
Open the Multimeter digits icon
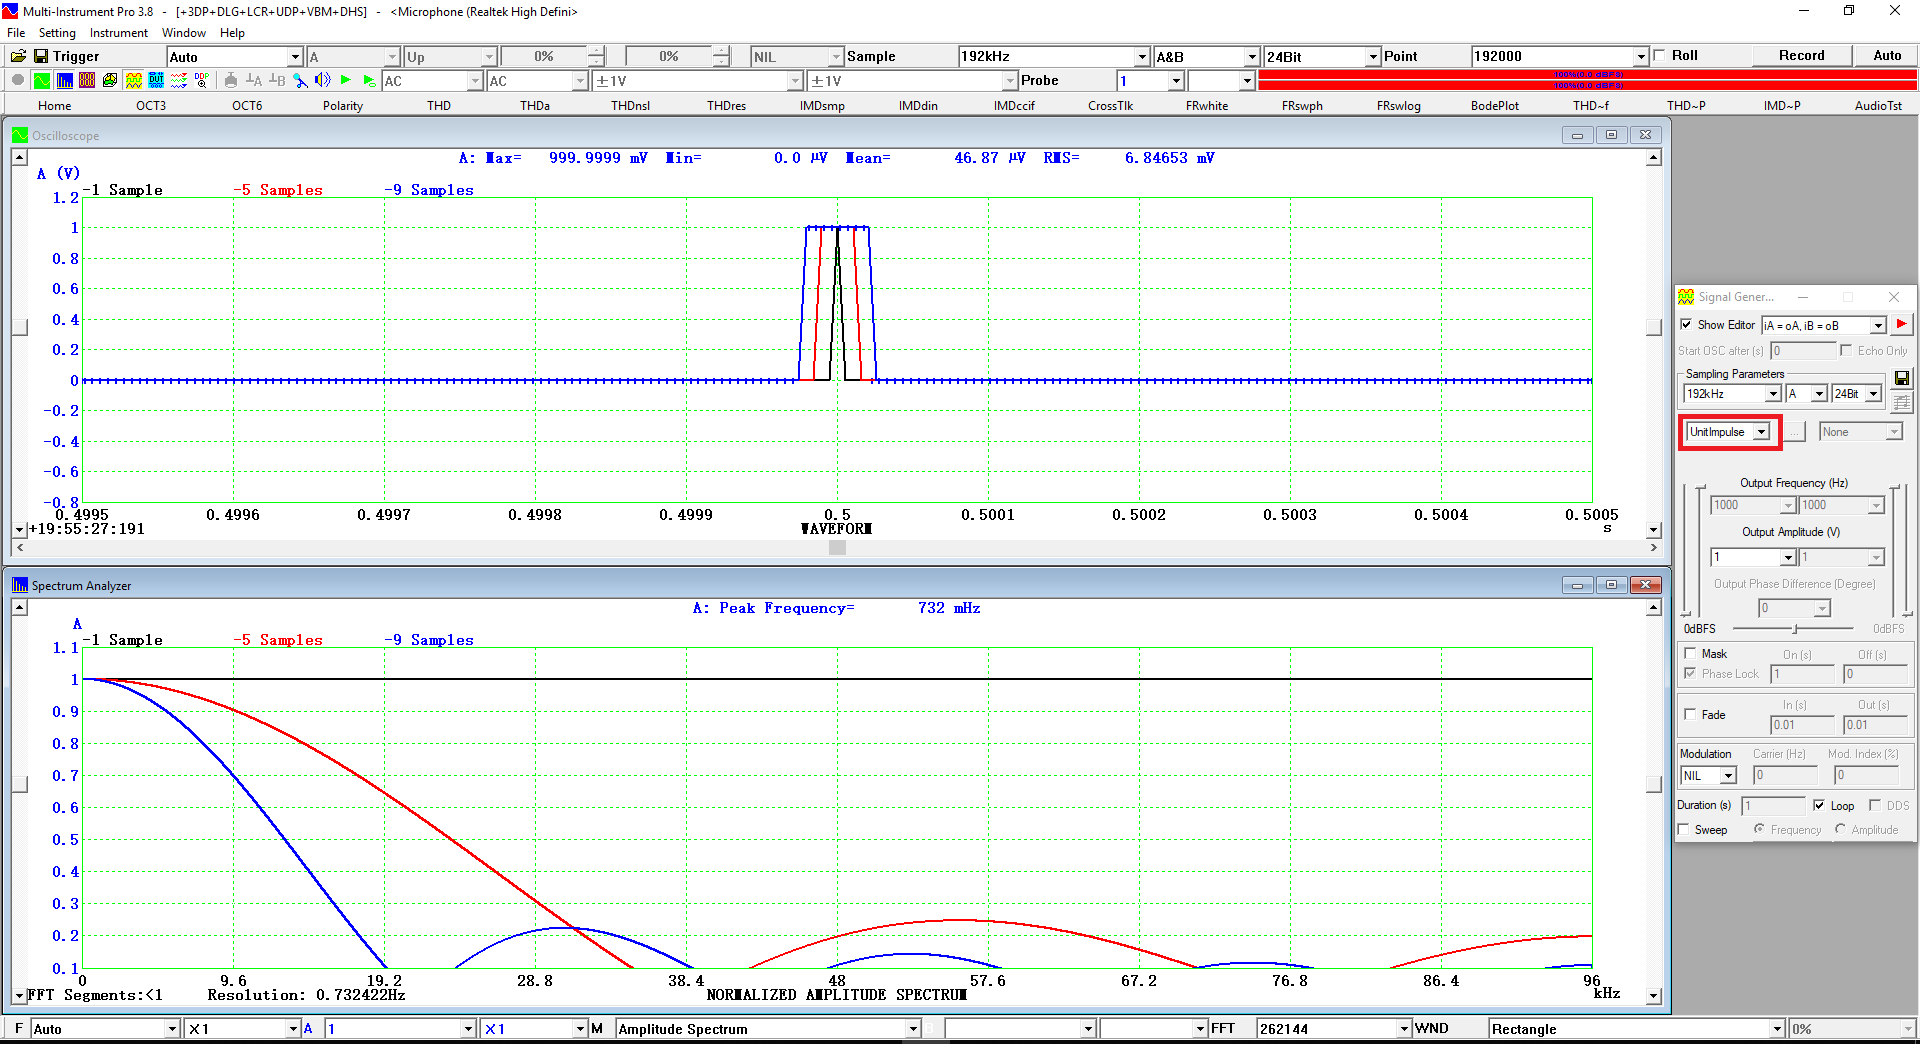pyautogui.click(x=87, y=80)
